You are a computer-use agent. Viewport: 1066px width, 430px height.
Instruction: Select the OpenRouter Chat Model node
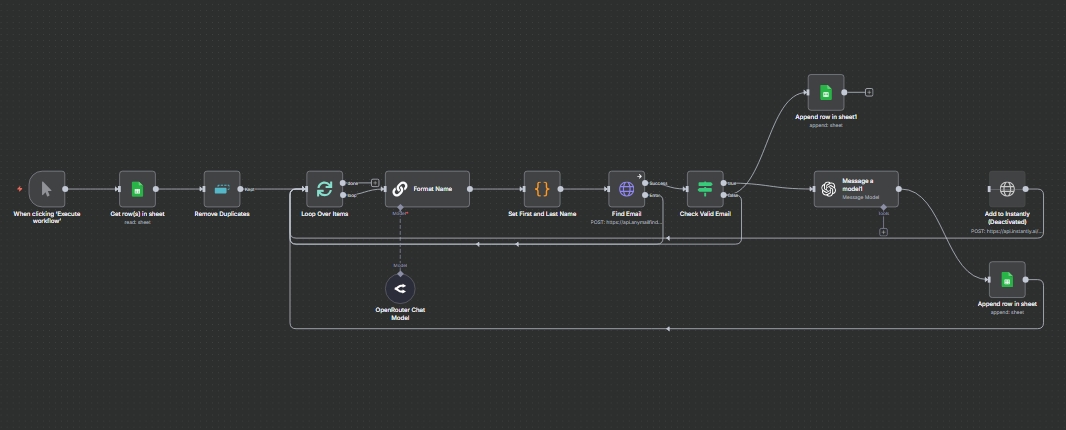[x=400, y=288]
